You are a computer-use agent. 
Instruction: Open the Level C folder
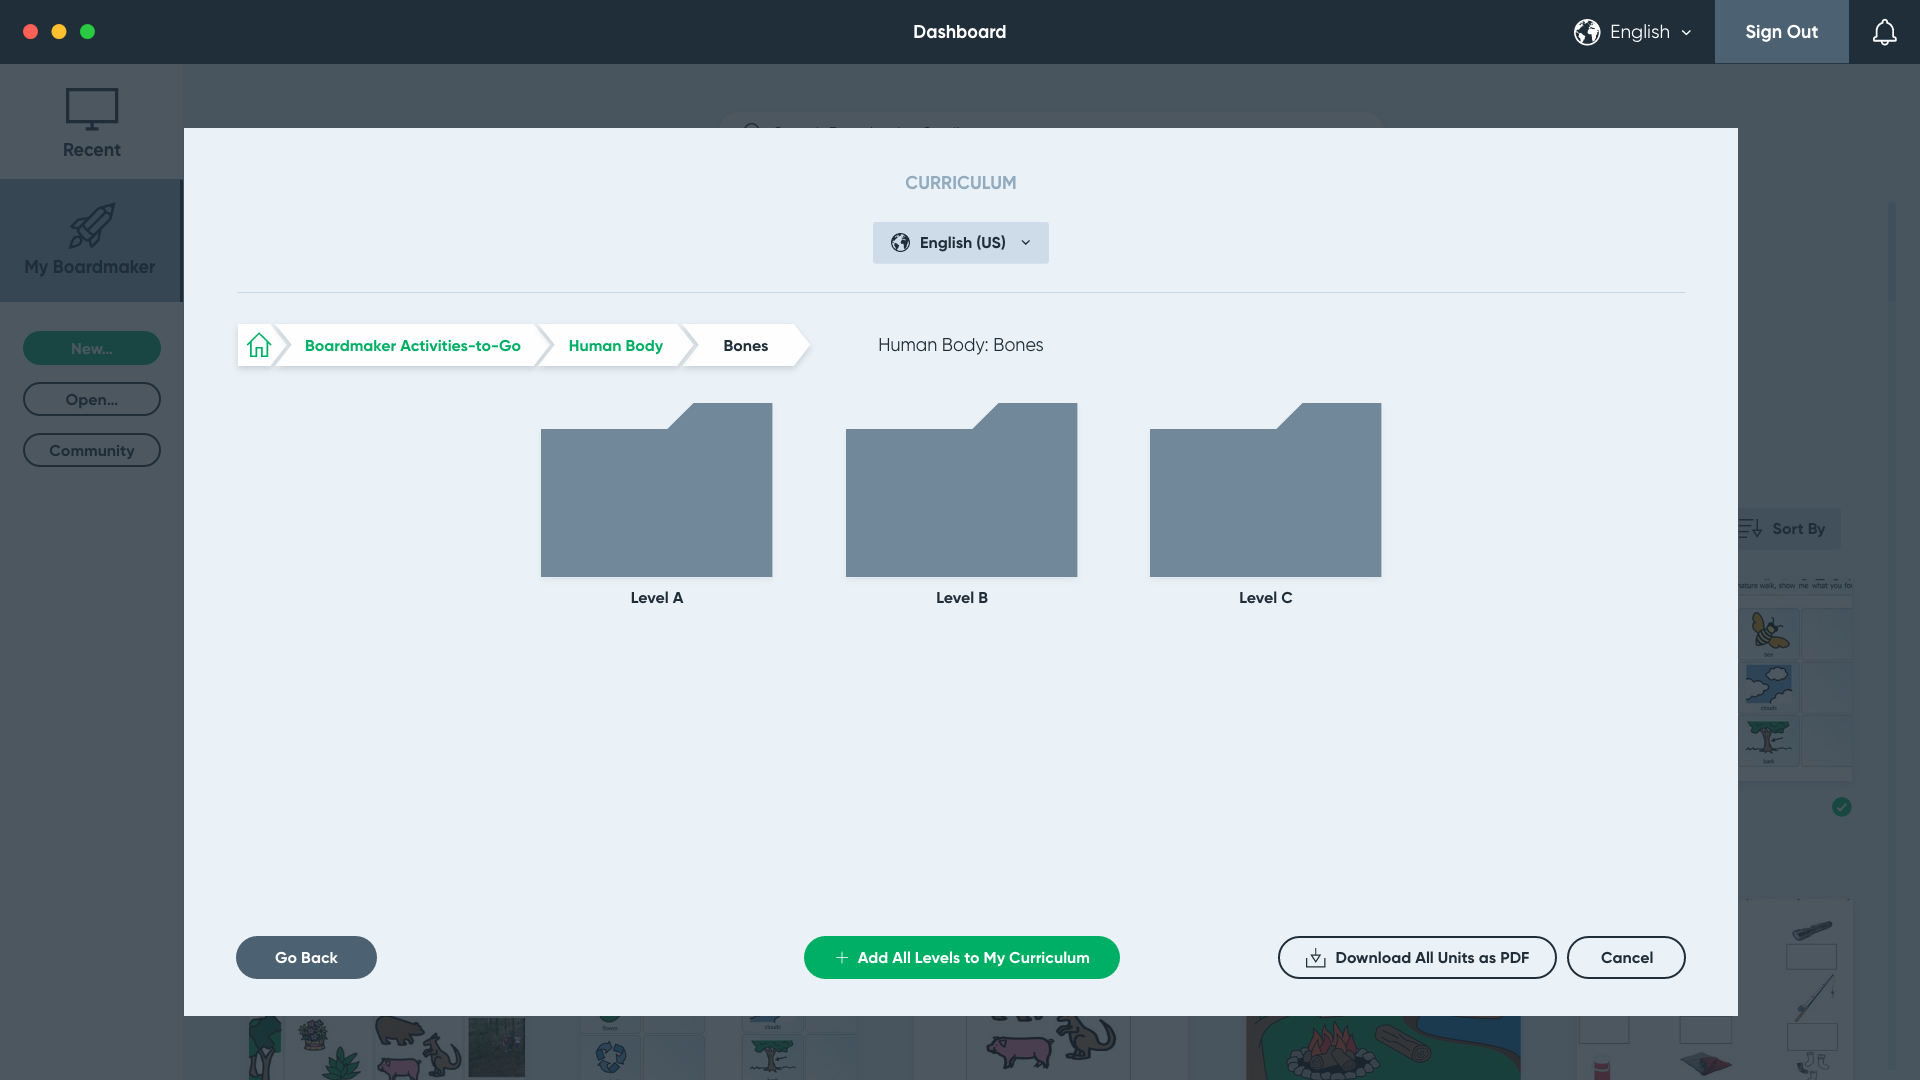tap(1265, 490)
